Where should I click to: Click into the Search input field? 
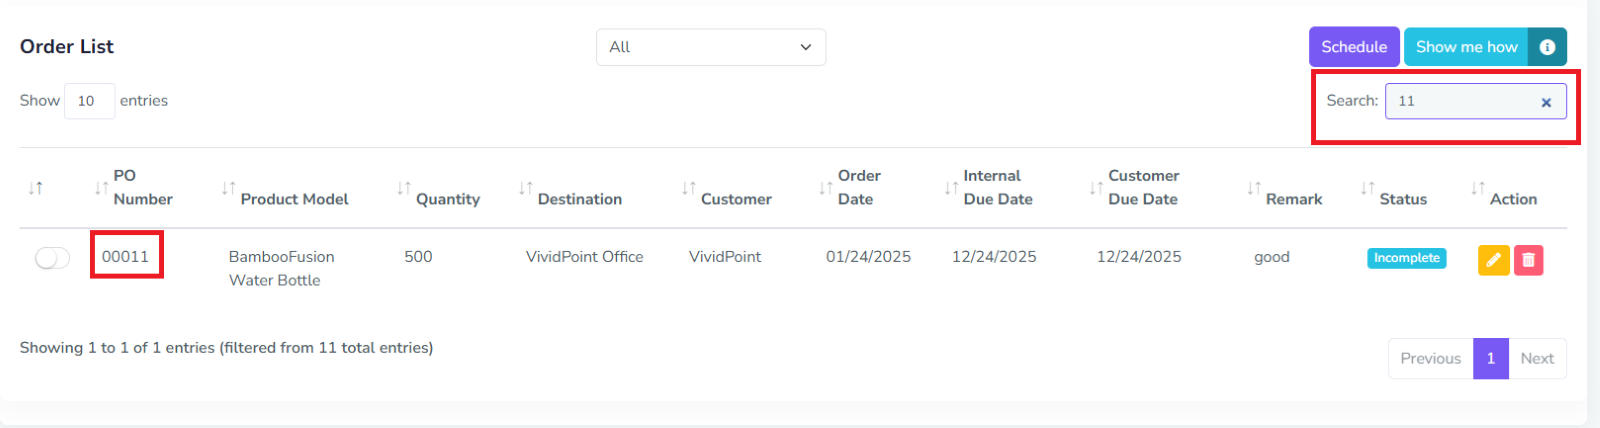1460,101
